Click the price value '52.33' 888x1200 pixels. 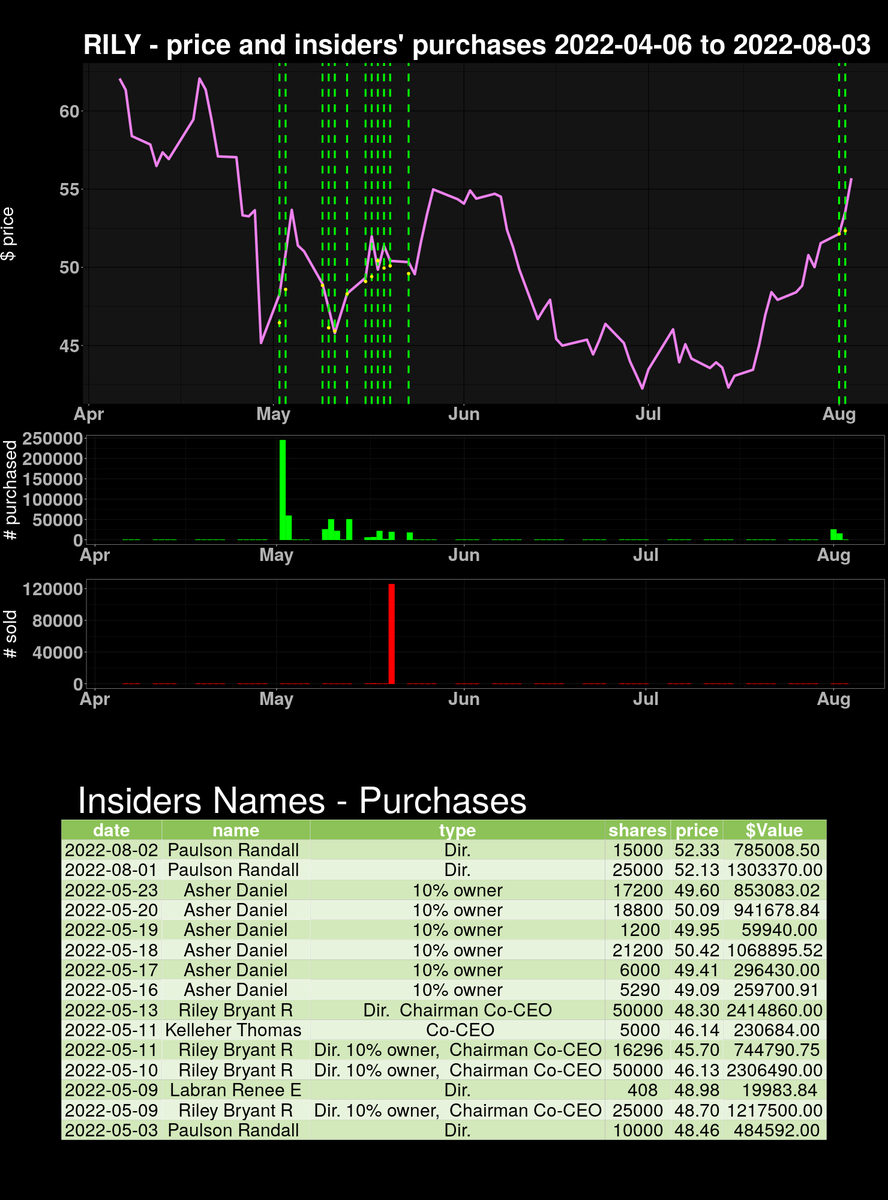pyautogui.click(x=697, y=850)
